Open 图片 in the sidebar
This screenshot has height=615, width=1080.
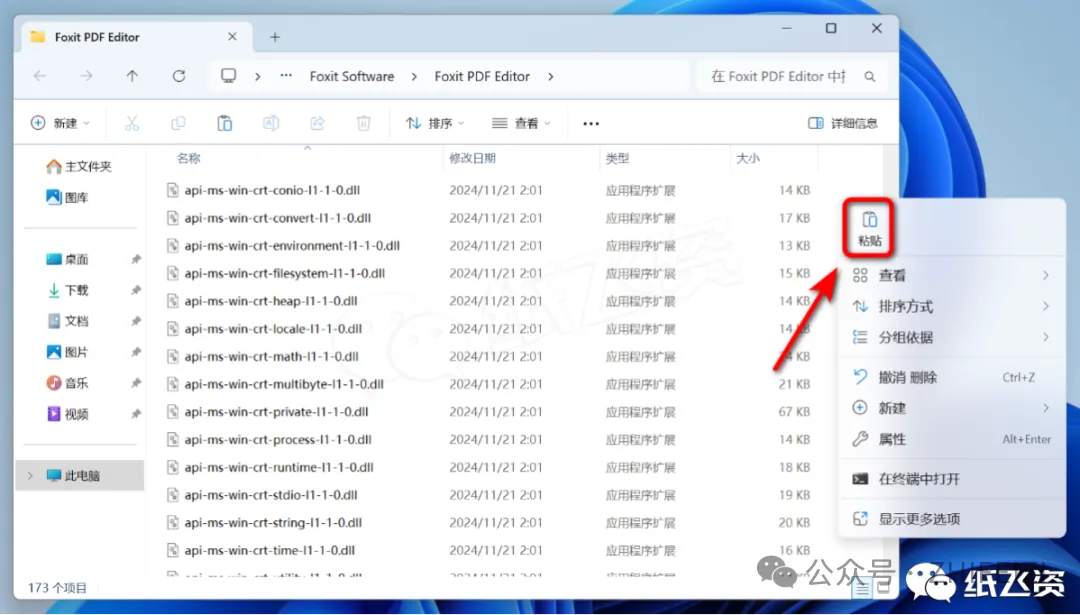click(x=67, y=353)
